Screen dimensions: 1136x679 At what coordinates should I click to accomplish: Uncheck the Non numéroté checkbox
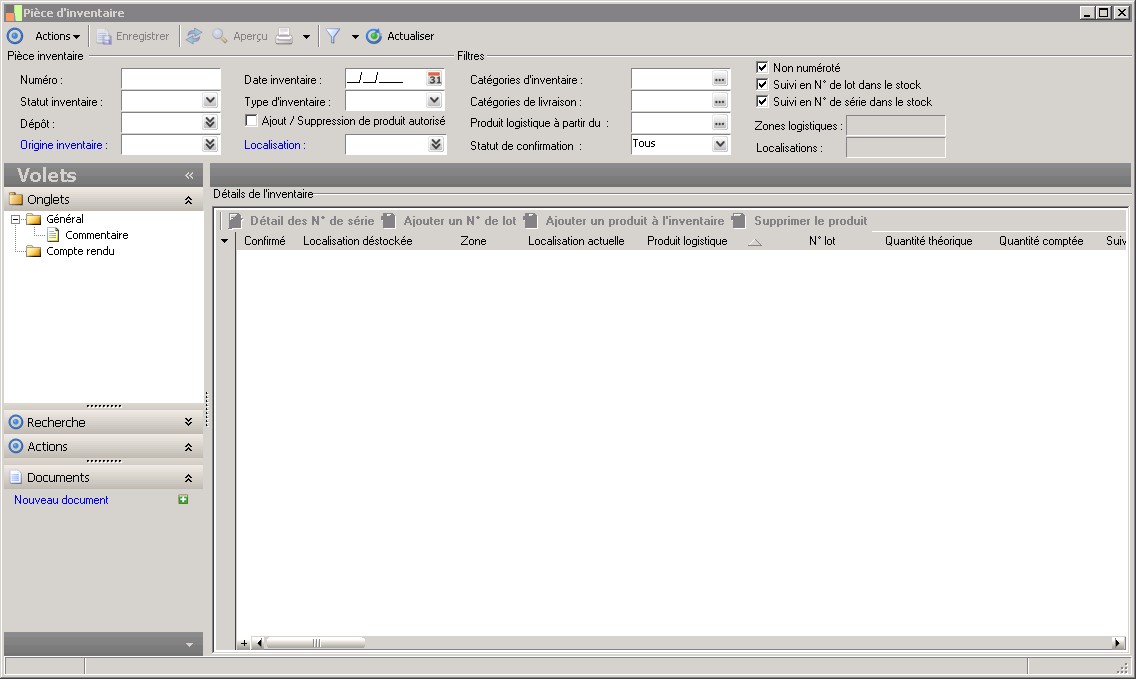pyautogui.click(x=762, y=67)
